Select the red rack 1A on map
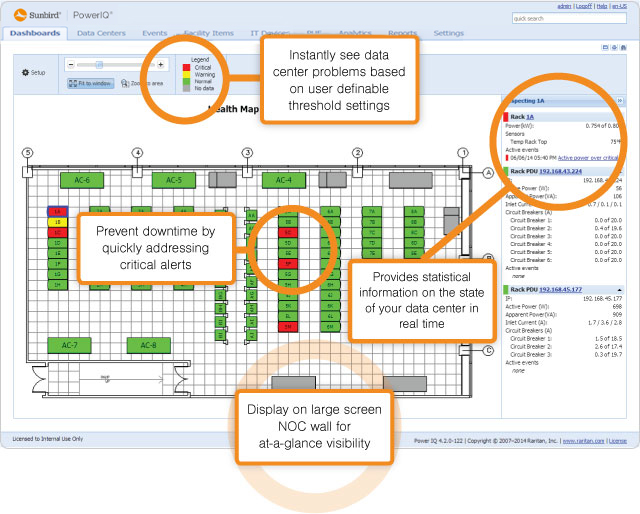 click(58, 212)
